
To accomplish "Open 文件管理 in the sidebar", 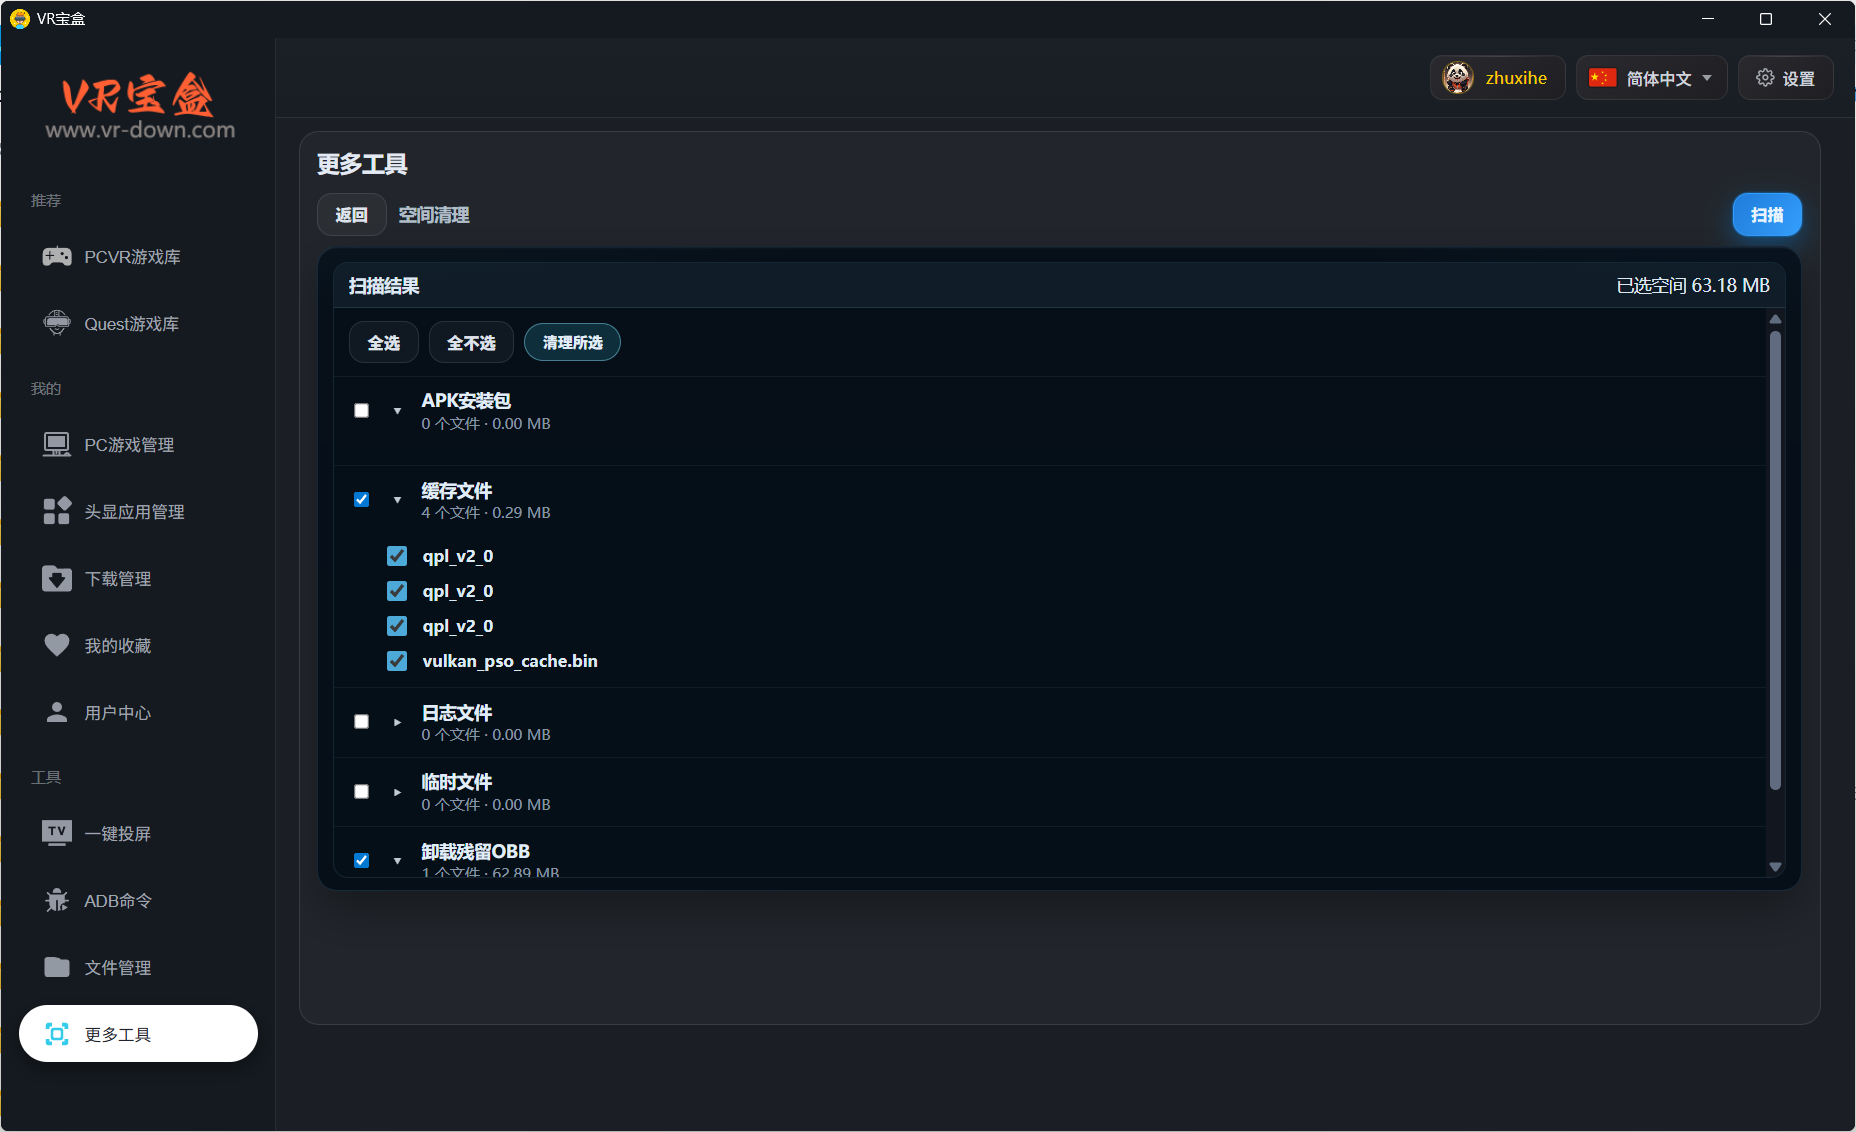I will tap(118, 967).
